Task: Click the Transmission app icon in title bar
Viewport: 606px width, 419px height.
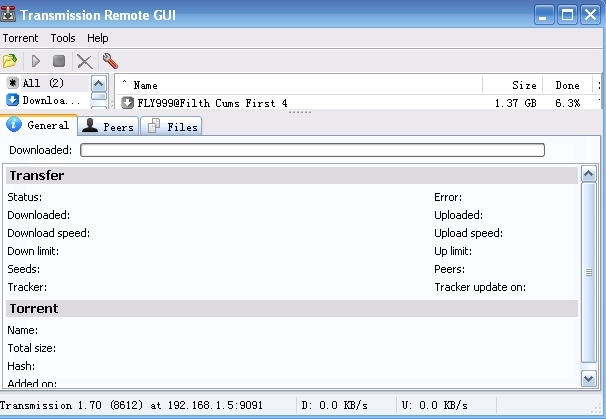Action: coord(8,14)
